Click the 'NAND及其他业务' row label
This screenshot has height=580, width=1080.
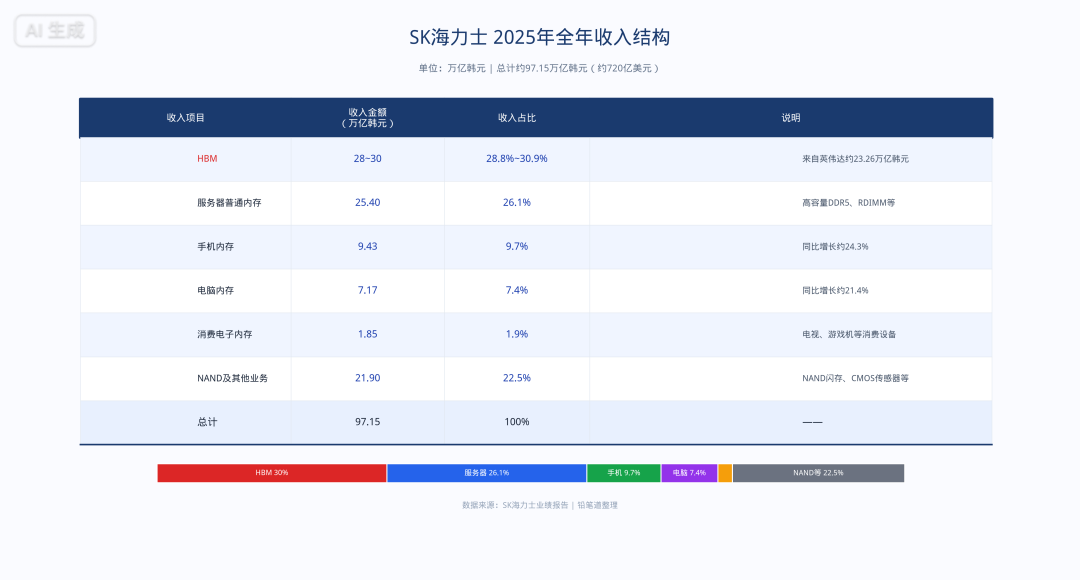pos(232,378)
